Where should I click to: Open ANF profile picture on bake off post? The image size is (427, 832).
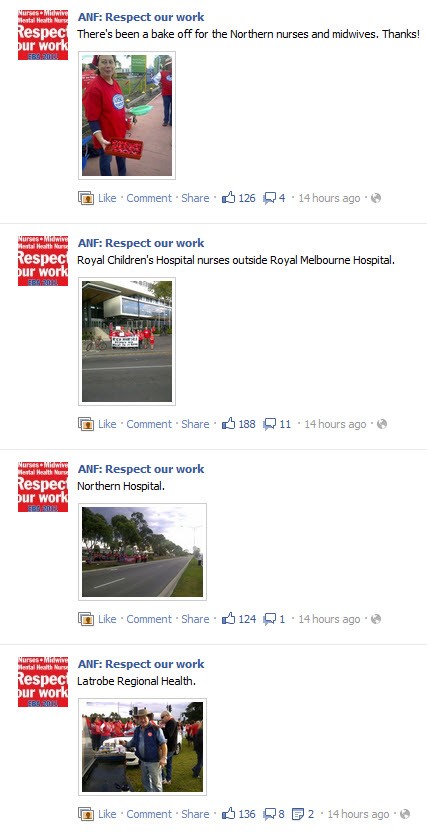(x=43, y=35)
